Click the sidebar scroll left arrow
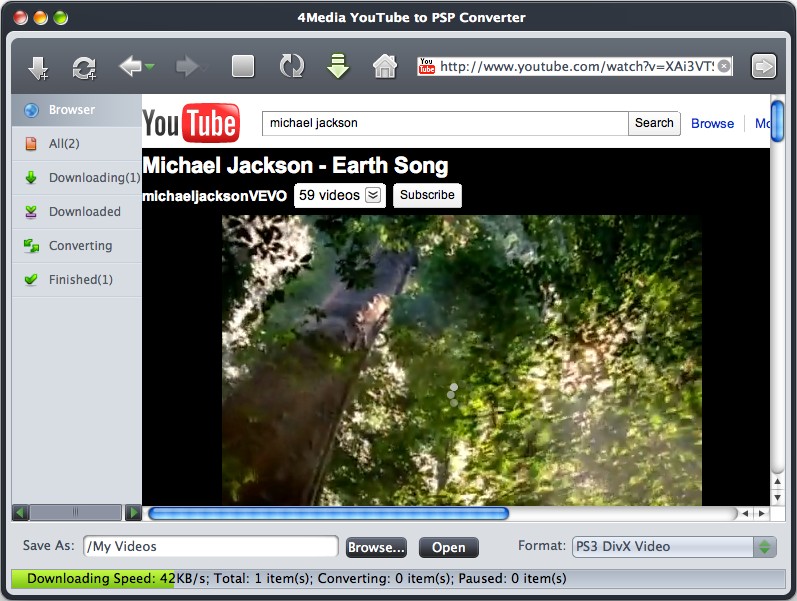The height and width of the screenshot is (601, 797). [x=20, y=513]
